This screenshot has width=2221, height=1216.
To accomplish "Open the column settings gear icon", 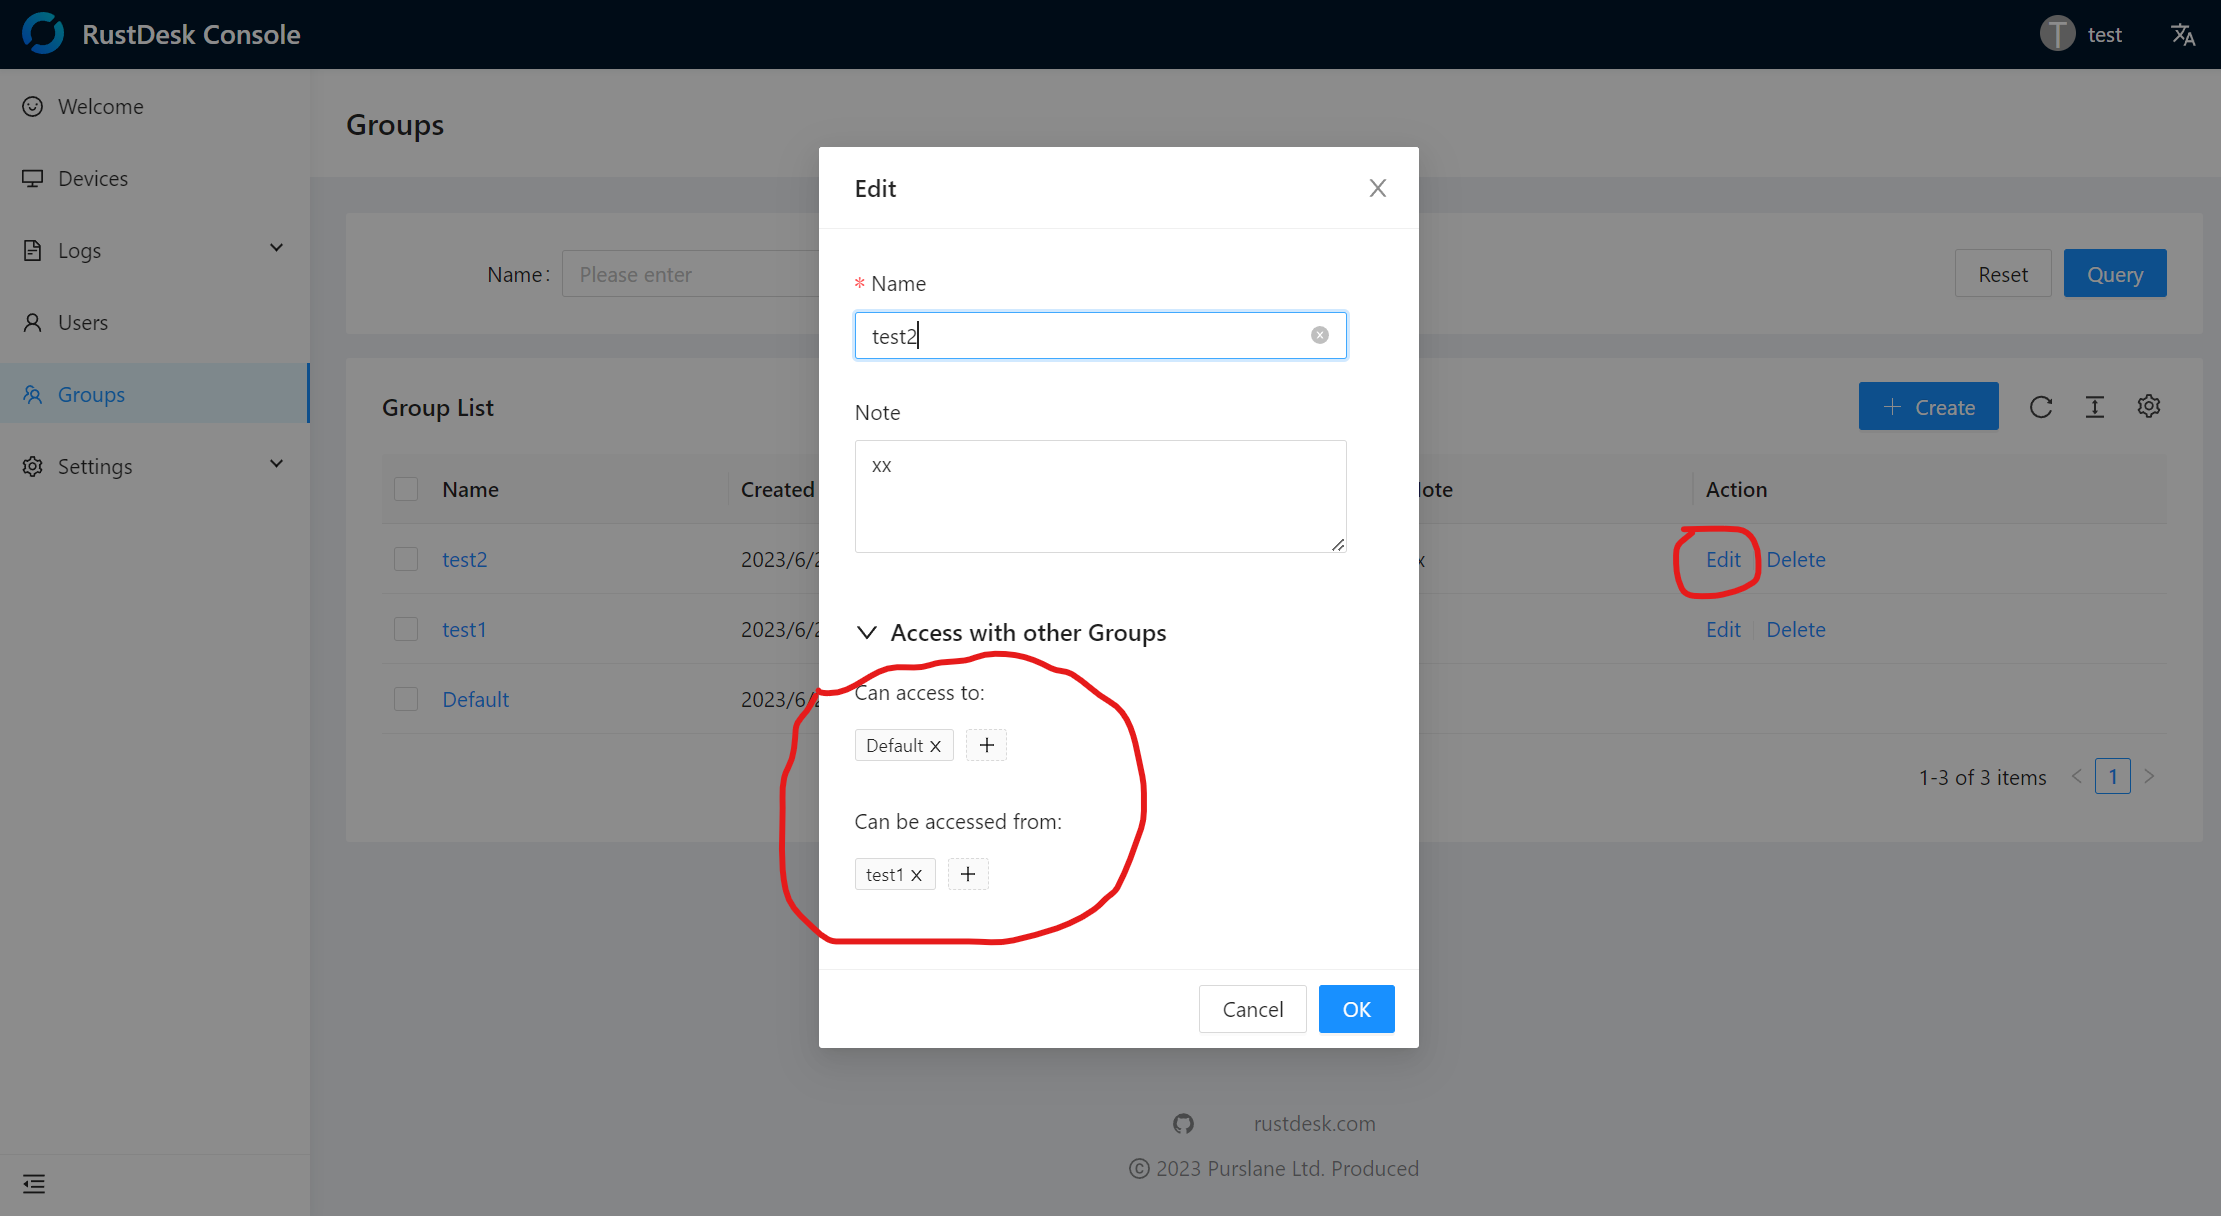I will tap(2149, 407).
